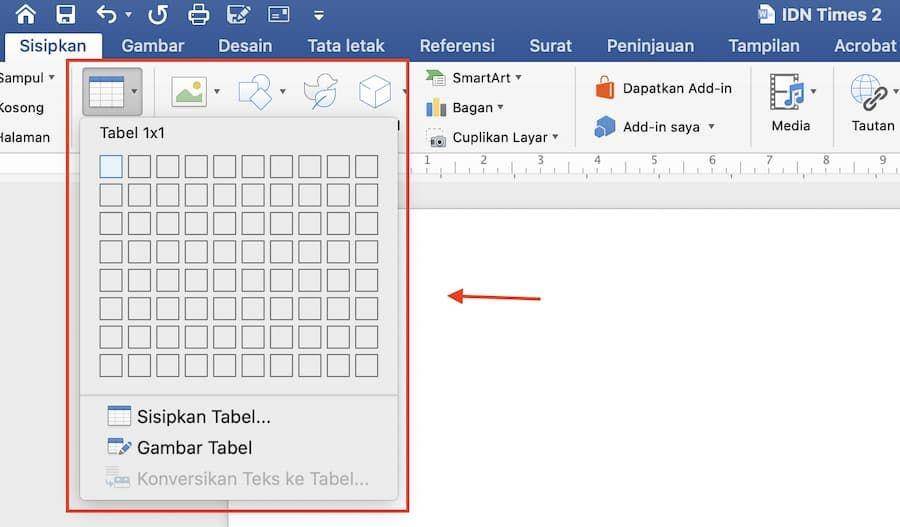Click the Icons (duck) button in the ribbon
The width and height of the screenshot is (900, 527).
click(x=320, y=91)
